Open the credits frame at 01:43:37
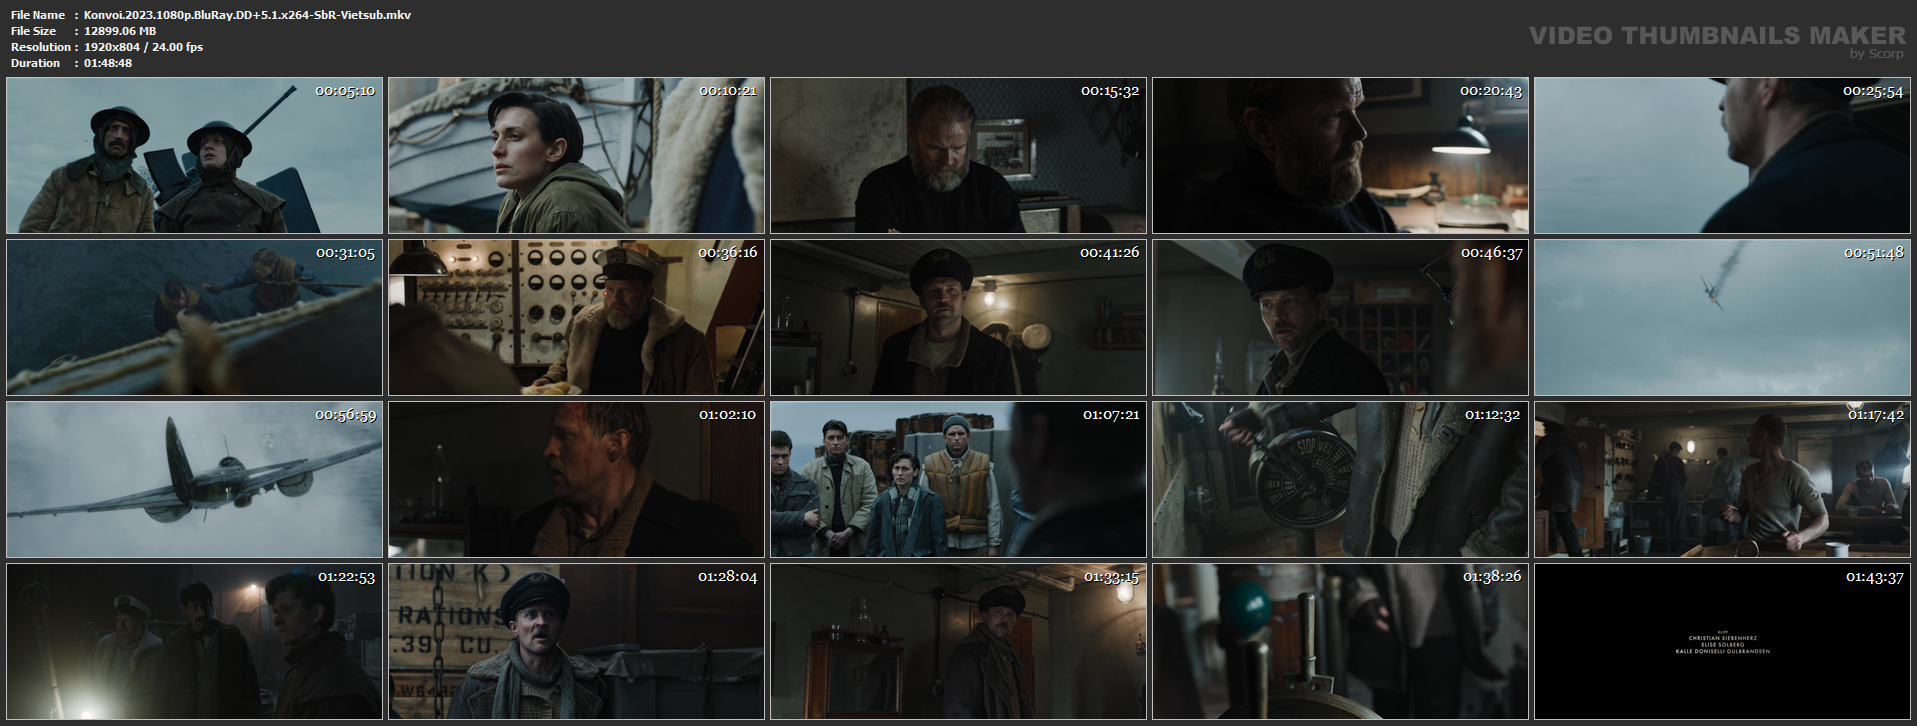Screen dimensions: 1917x726 coord(1722,642)
